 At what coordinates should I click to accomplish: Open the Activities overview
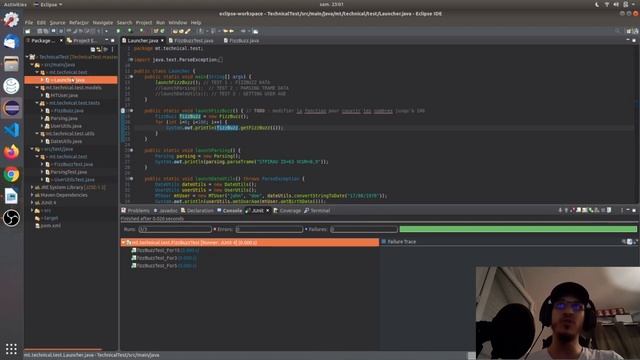(15, 4)
